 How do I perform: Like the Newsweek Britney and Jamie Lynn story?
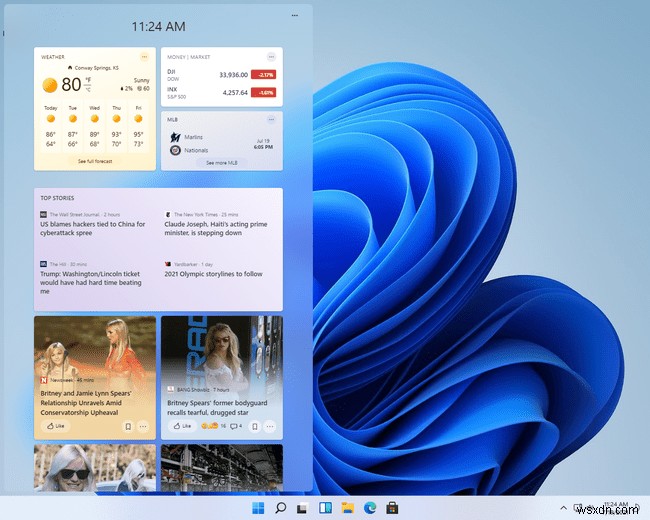(56, 426)
